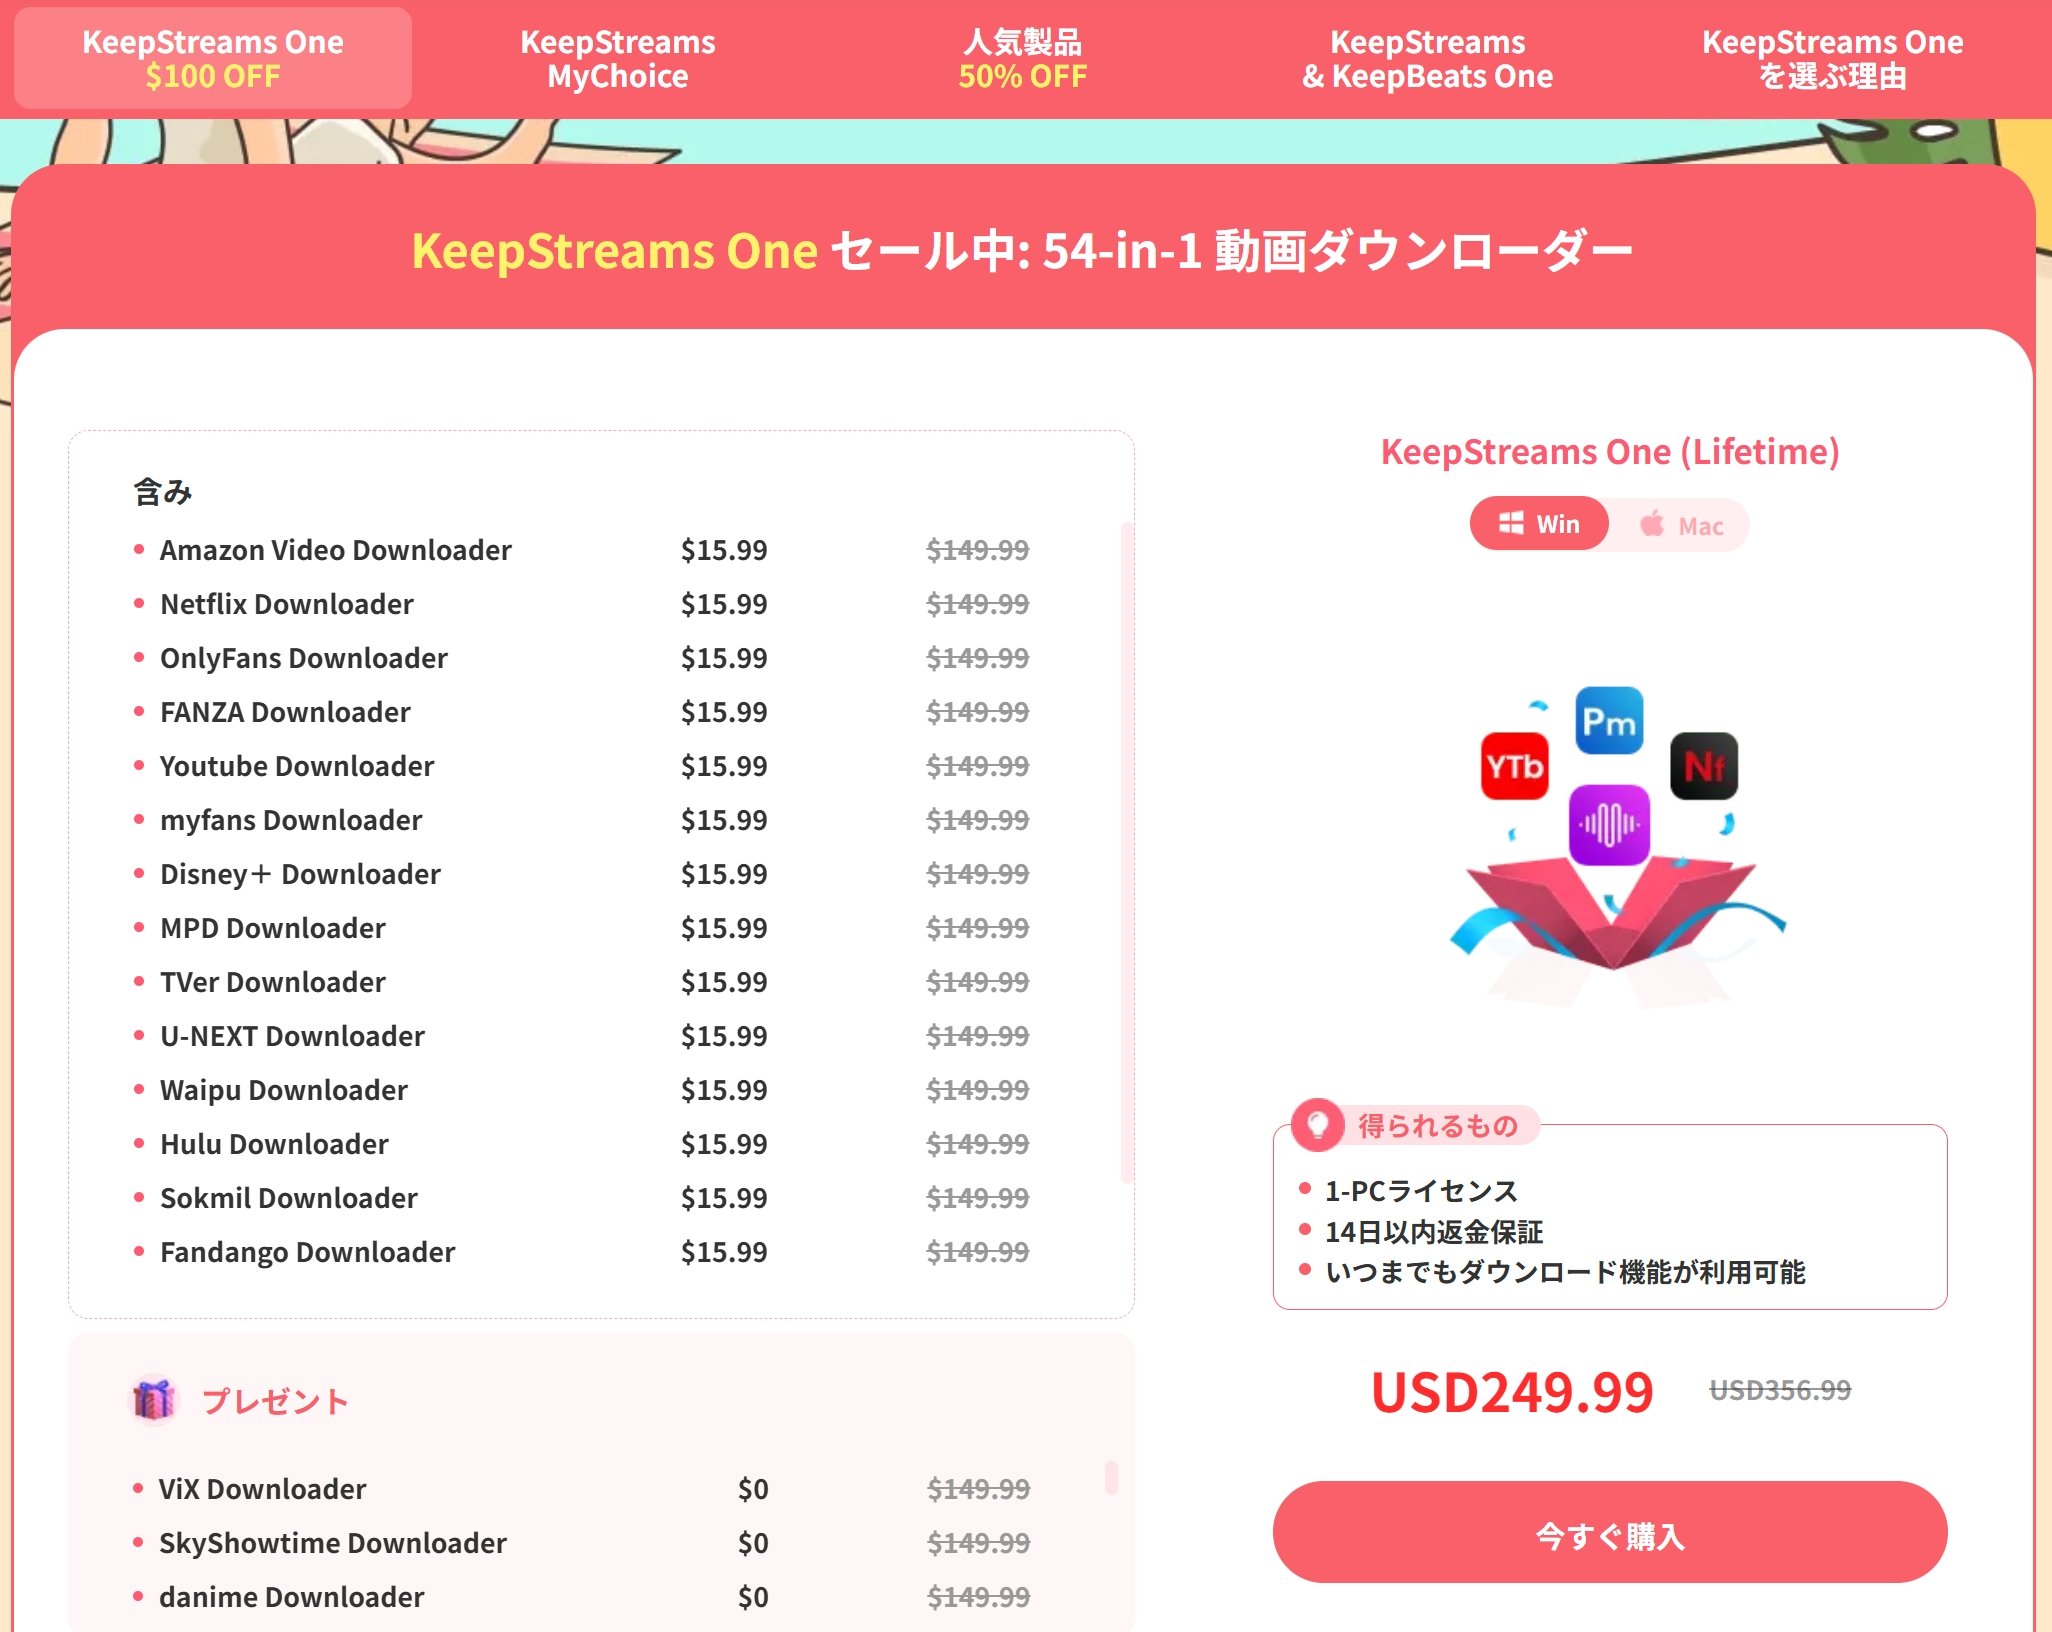Click Disney+ Downloader list item
This screenshot has width=2052, height=1632.
pyautogui.click(x=300, y=874)
